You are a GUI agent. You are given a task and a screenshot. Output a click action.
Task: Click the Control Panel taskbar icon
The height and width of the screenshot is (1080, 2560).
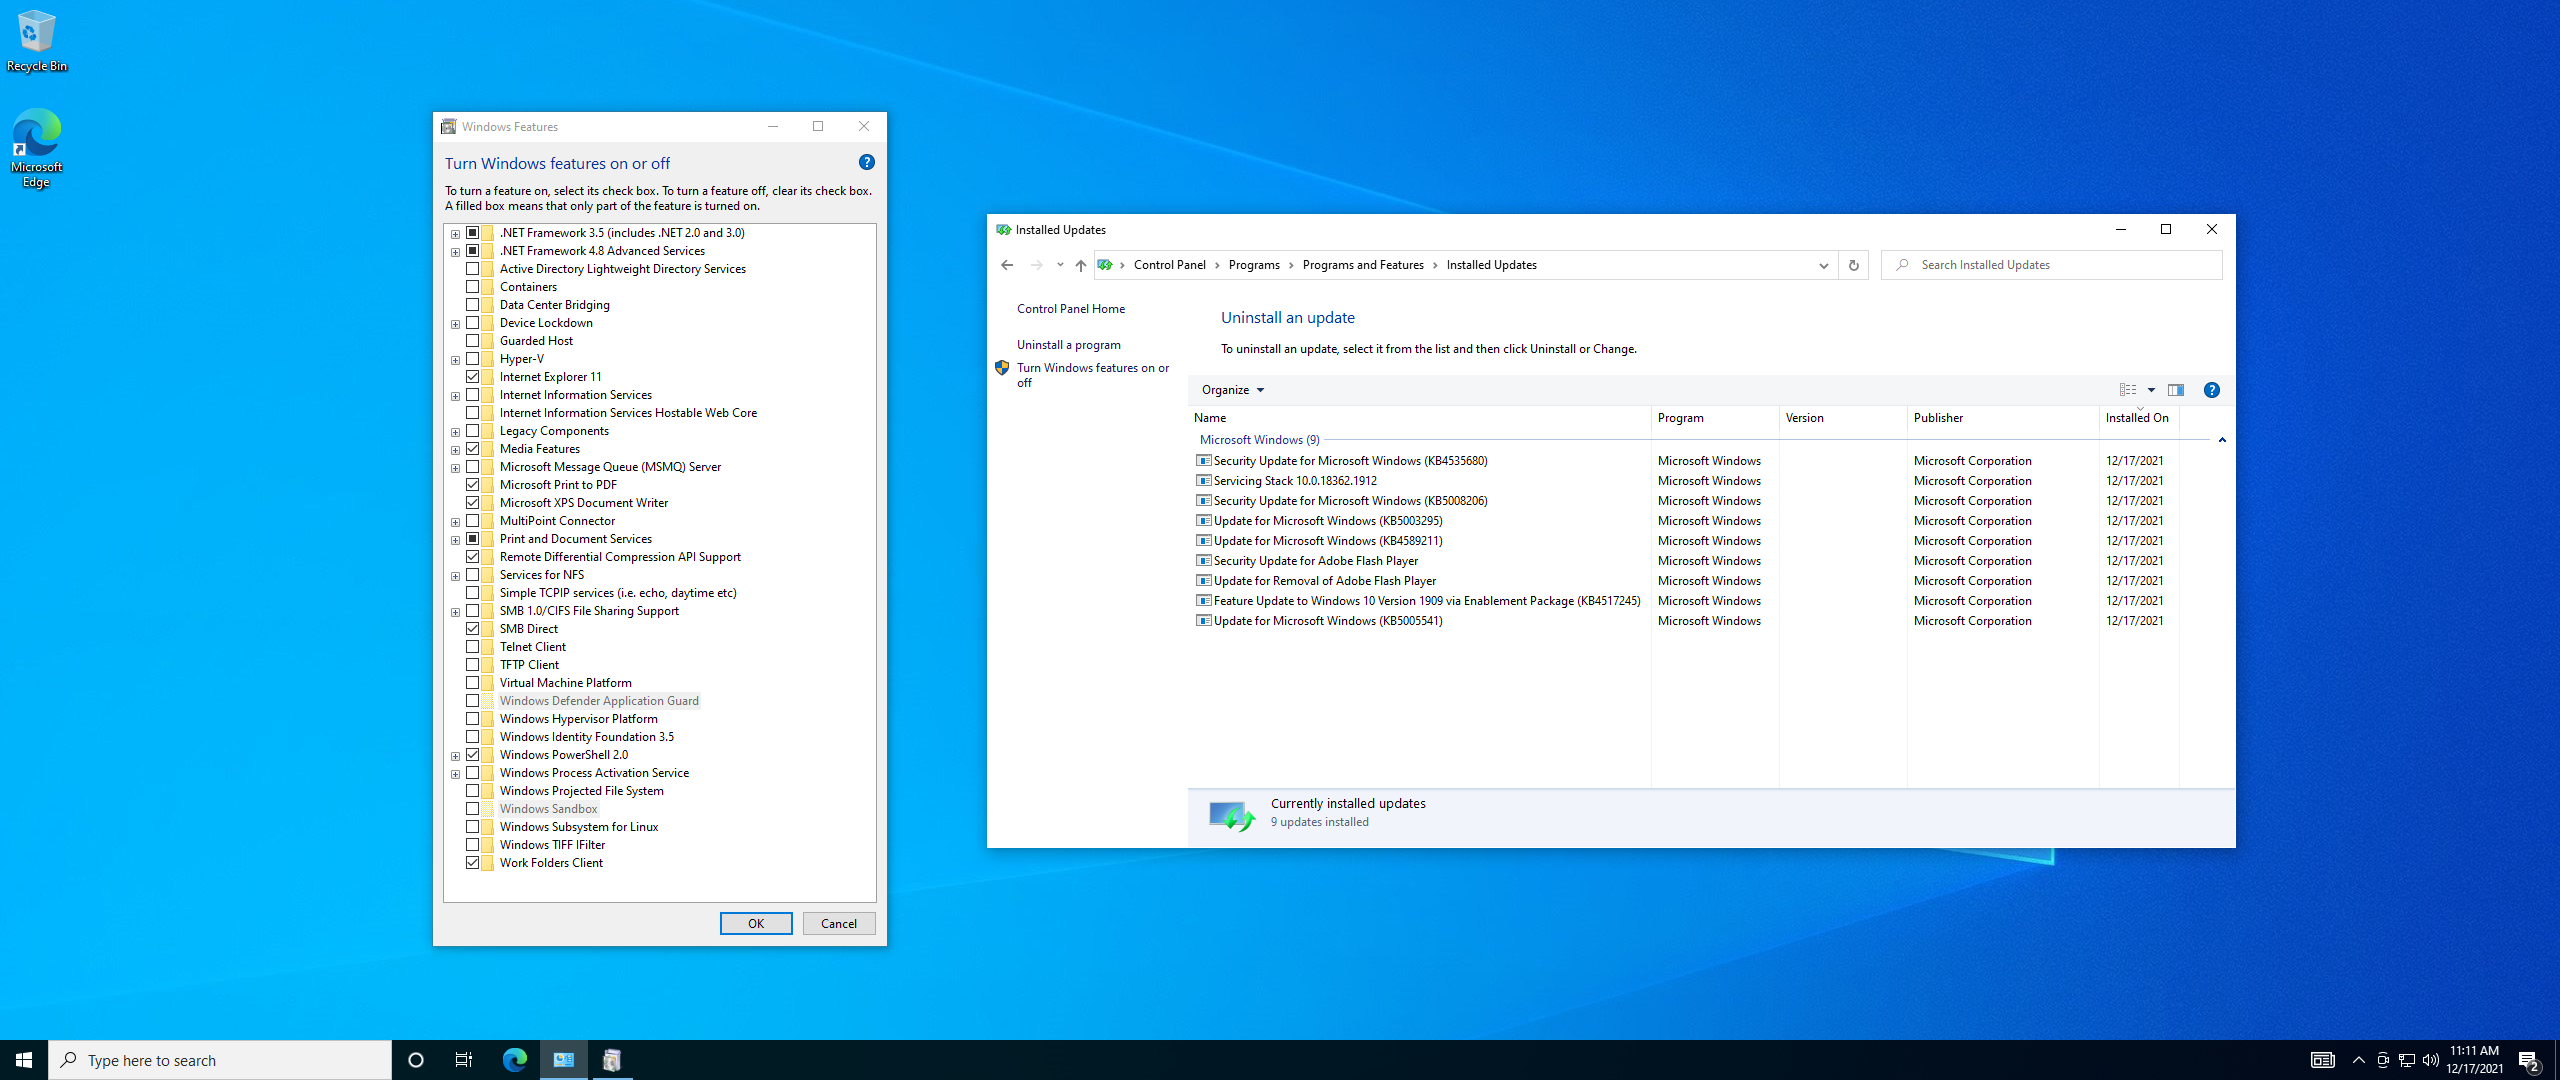click(564, 1060)
